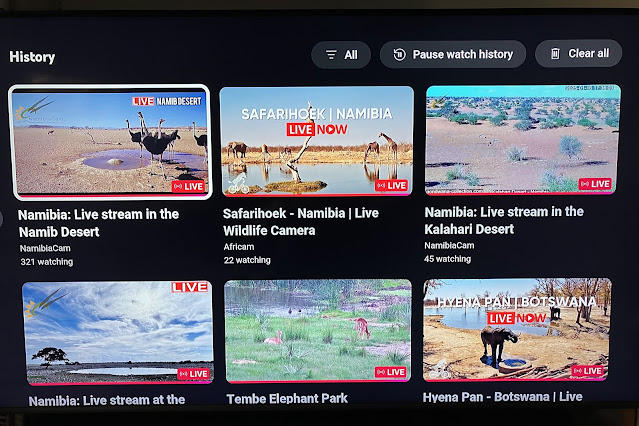Image resolution: width=639 pixels, height=426 pixels.
Task: Open the Tembe Elephant Park thumbnail
Action: 318,331
